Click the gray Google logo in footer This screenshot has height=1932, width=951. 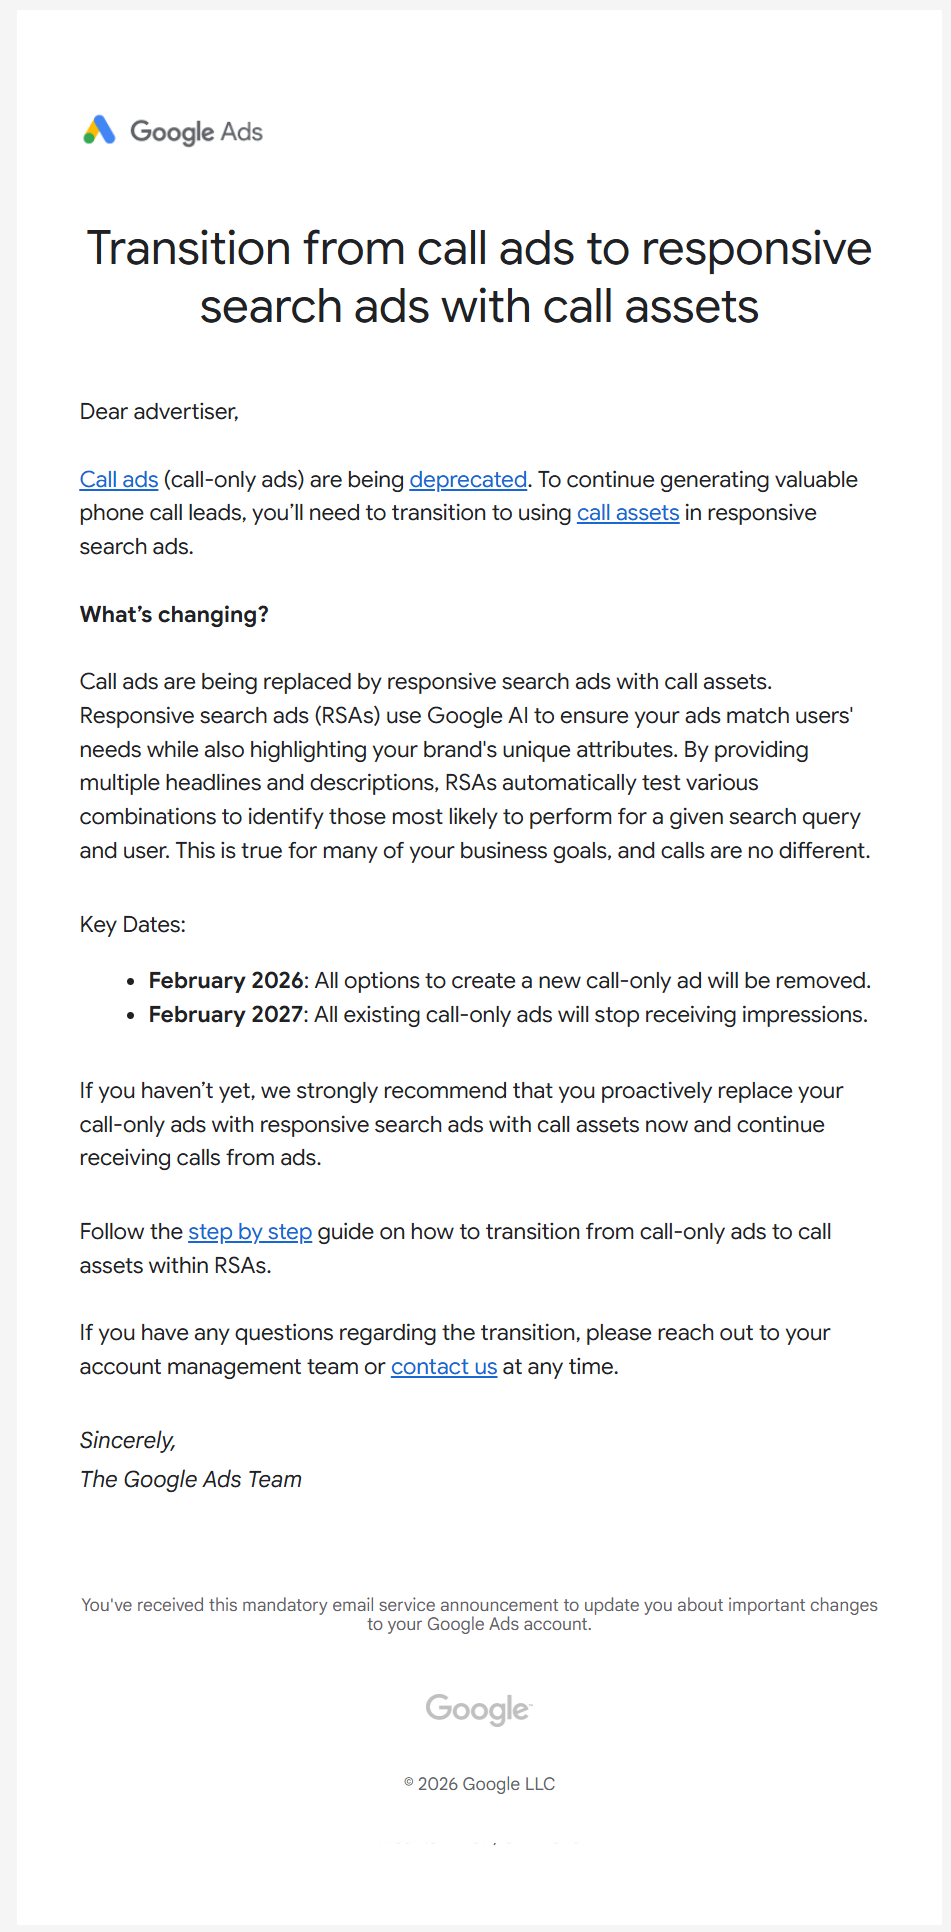point(478,1709)
